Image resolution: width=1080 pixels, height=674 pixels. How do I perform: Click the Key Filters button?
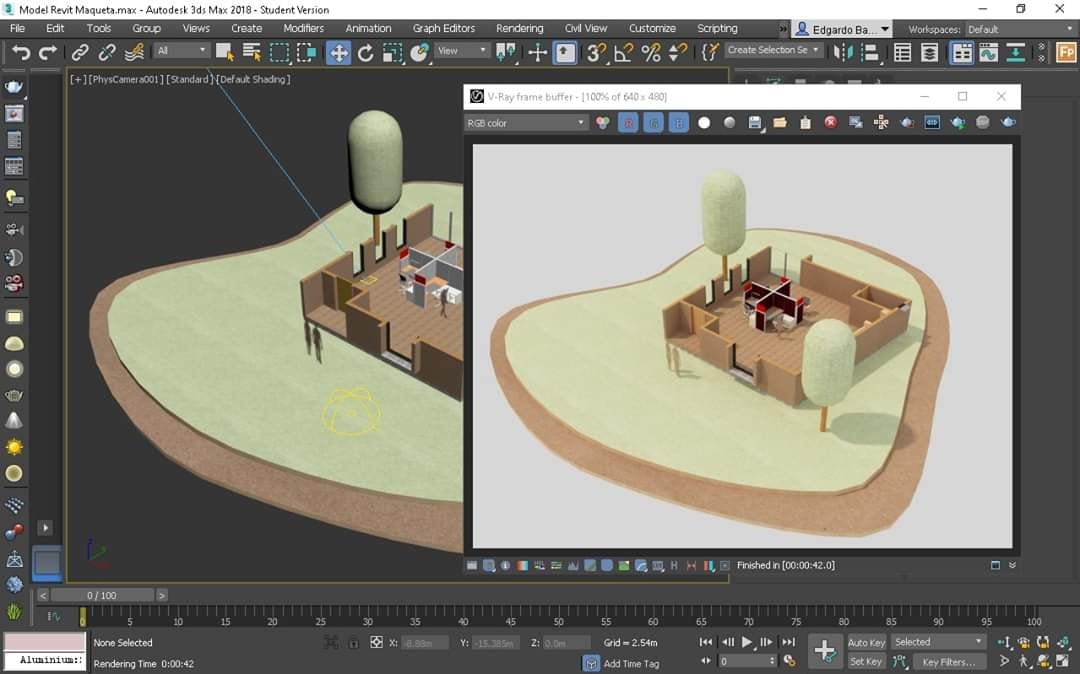[948, 662]
